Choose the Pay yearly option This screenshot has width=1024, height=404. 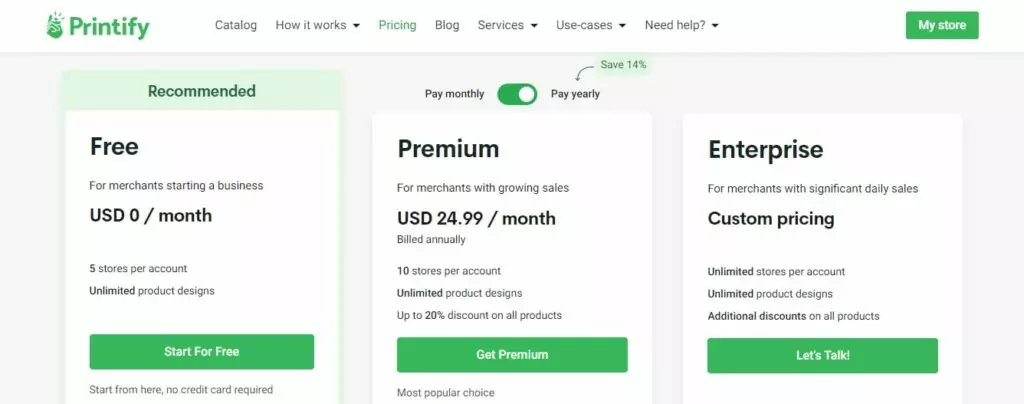575,94
